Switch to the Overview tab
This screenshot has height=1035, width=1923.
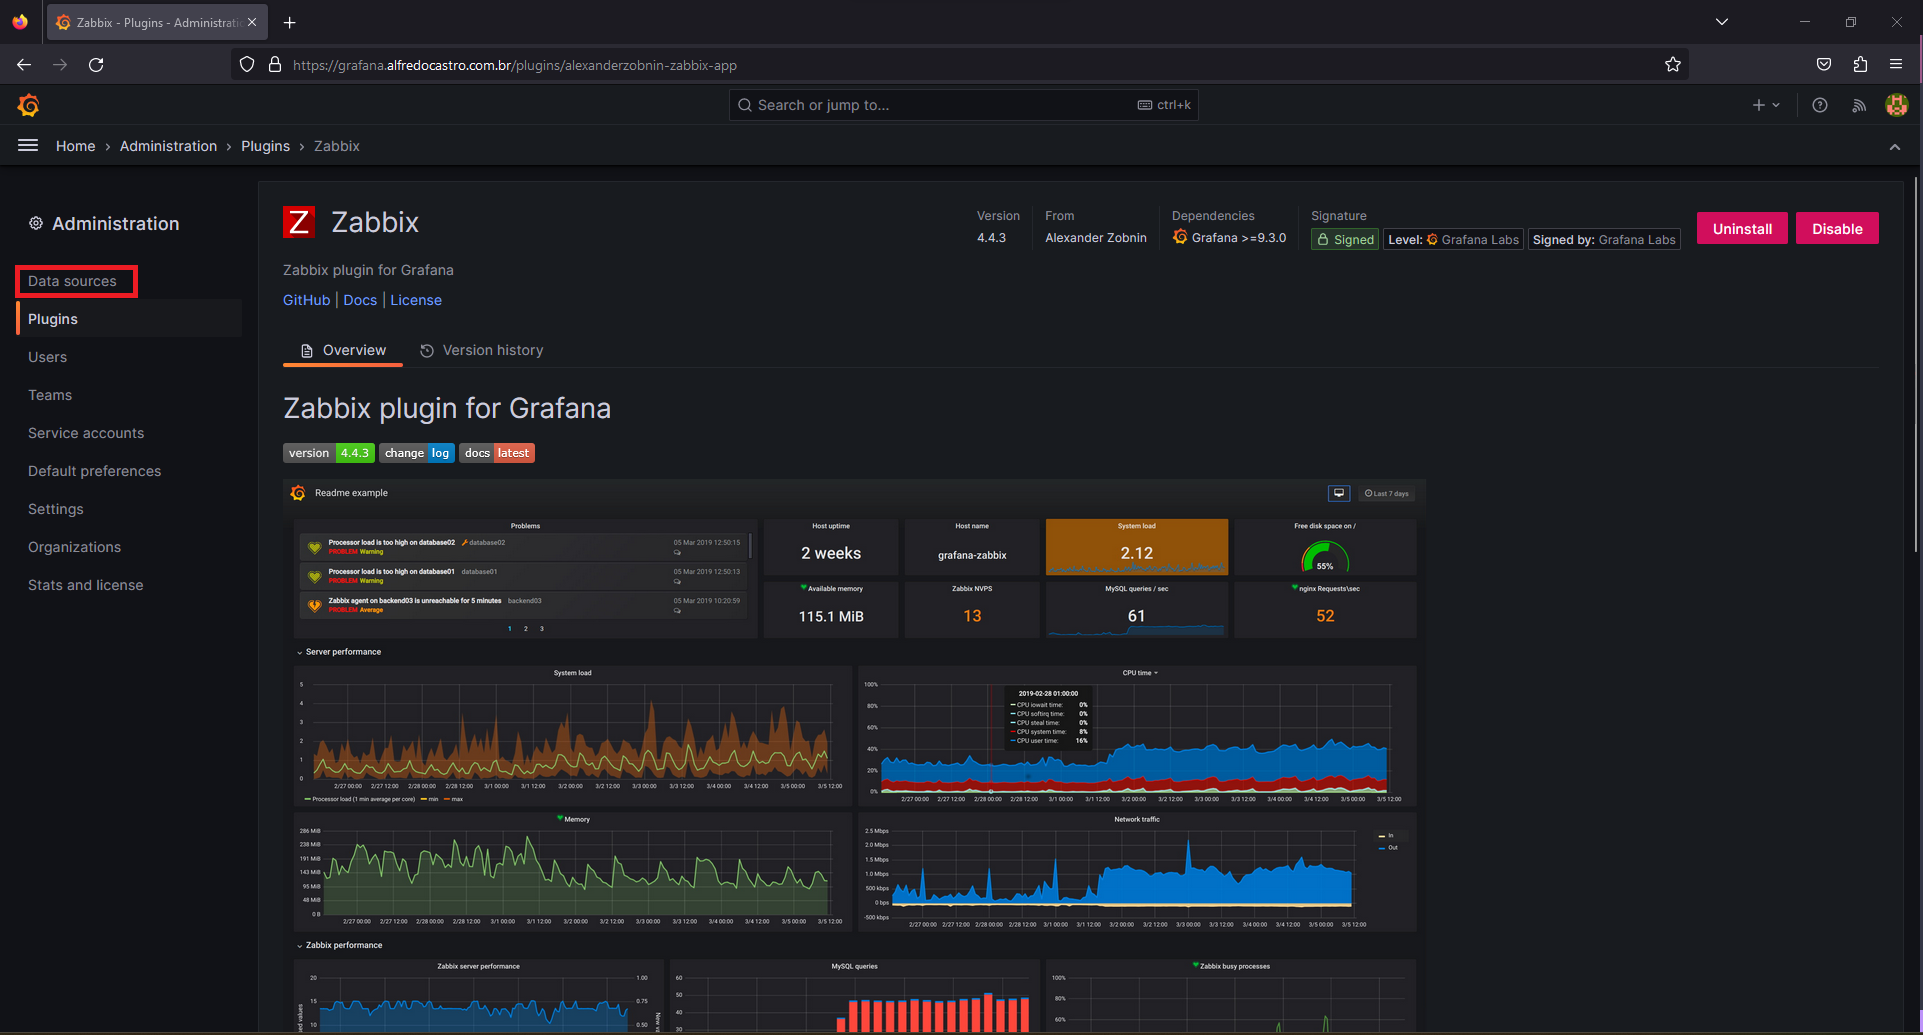[343, 350]
